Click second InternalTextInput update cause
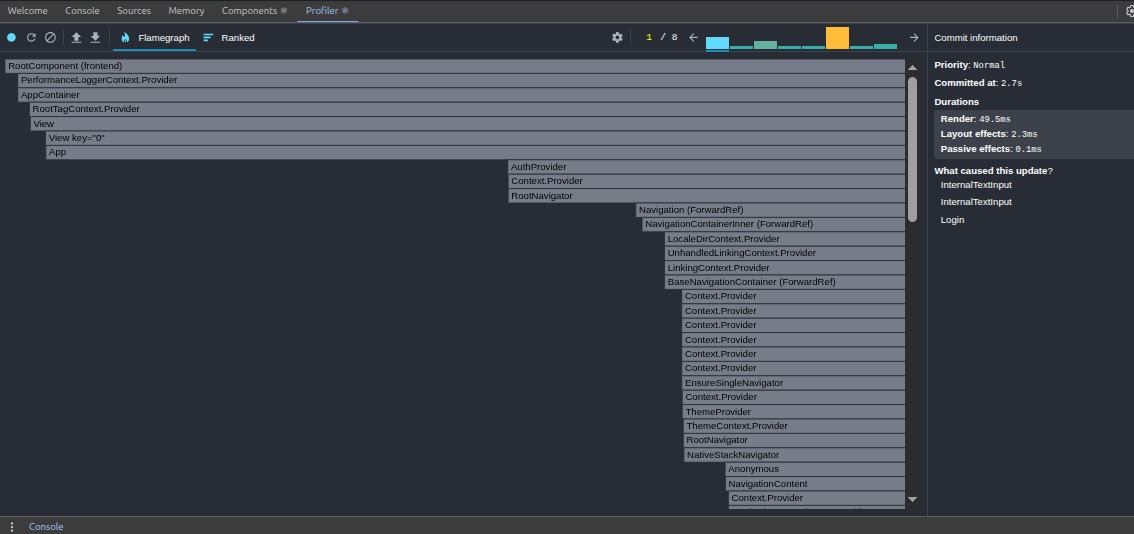This screenshot has height=534, width=1134. pos(976,203)
